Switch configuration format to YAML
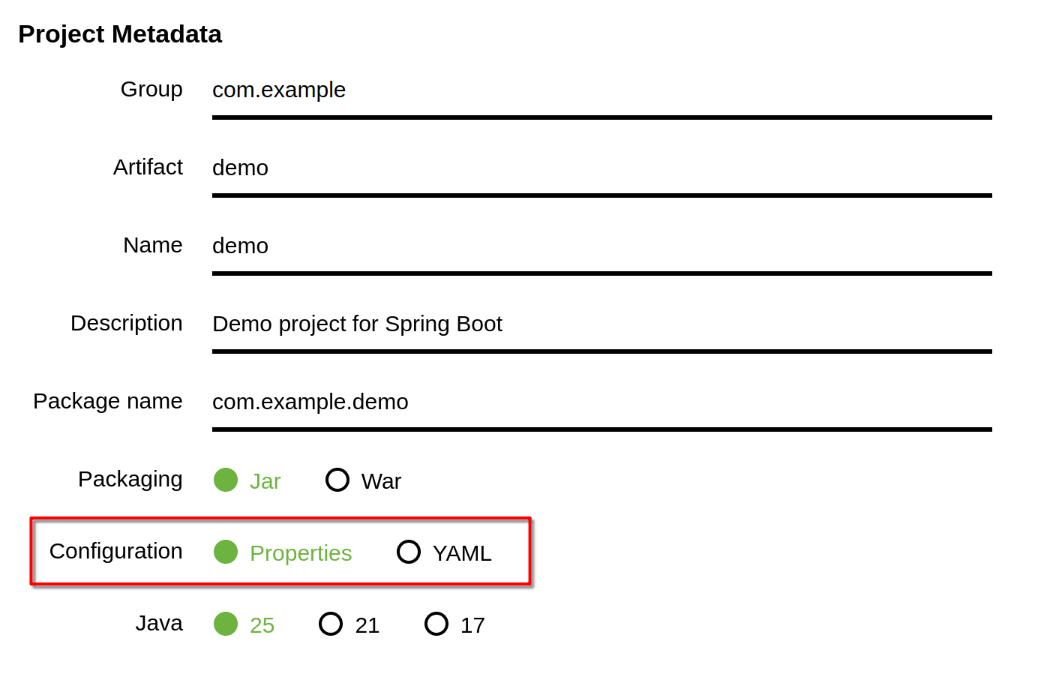The width and height of the screenshot is (1064, 681). pyautogui.click(x=409, y=552)
